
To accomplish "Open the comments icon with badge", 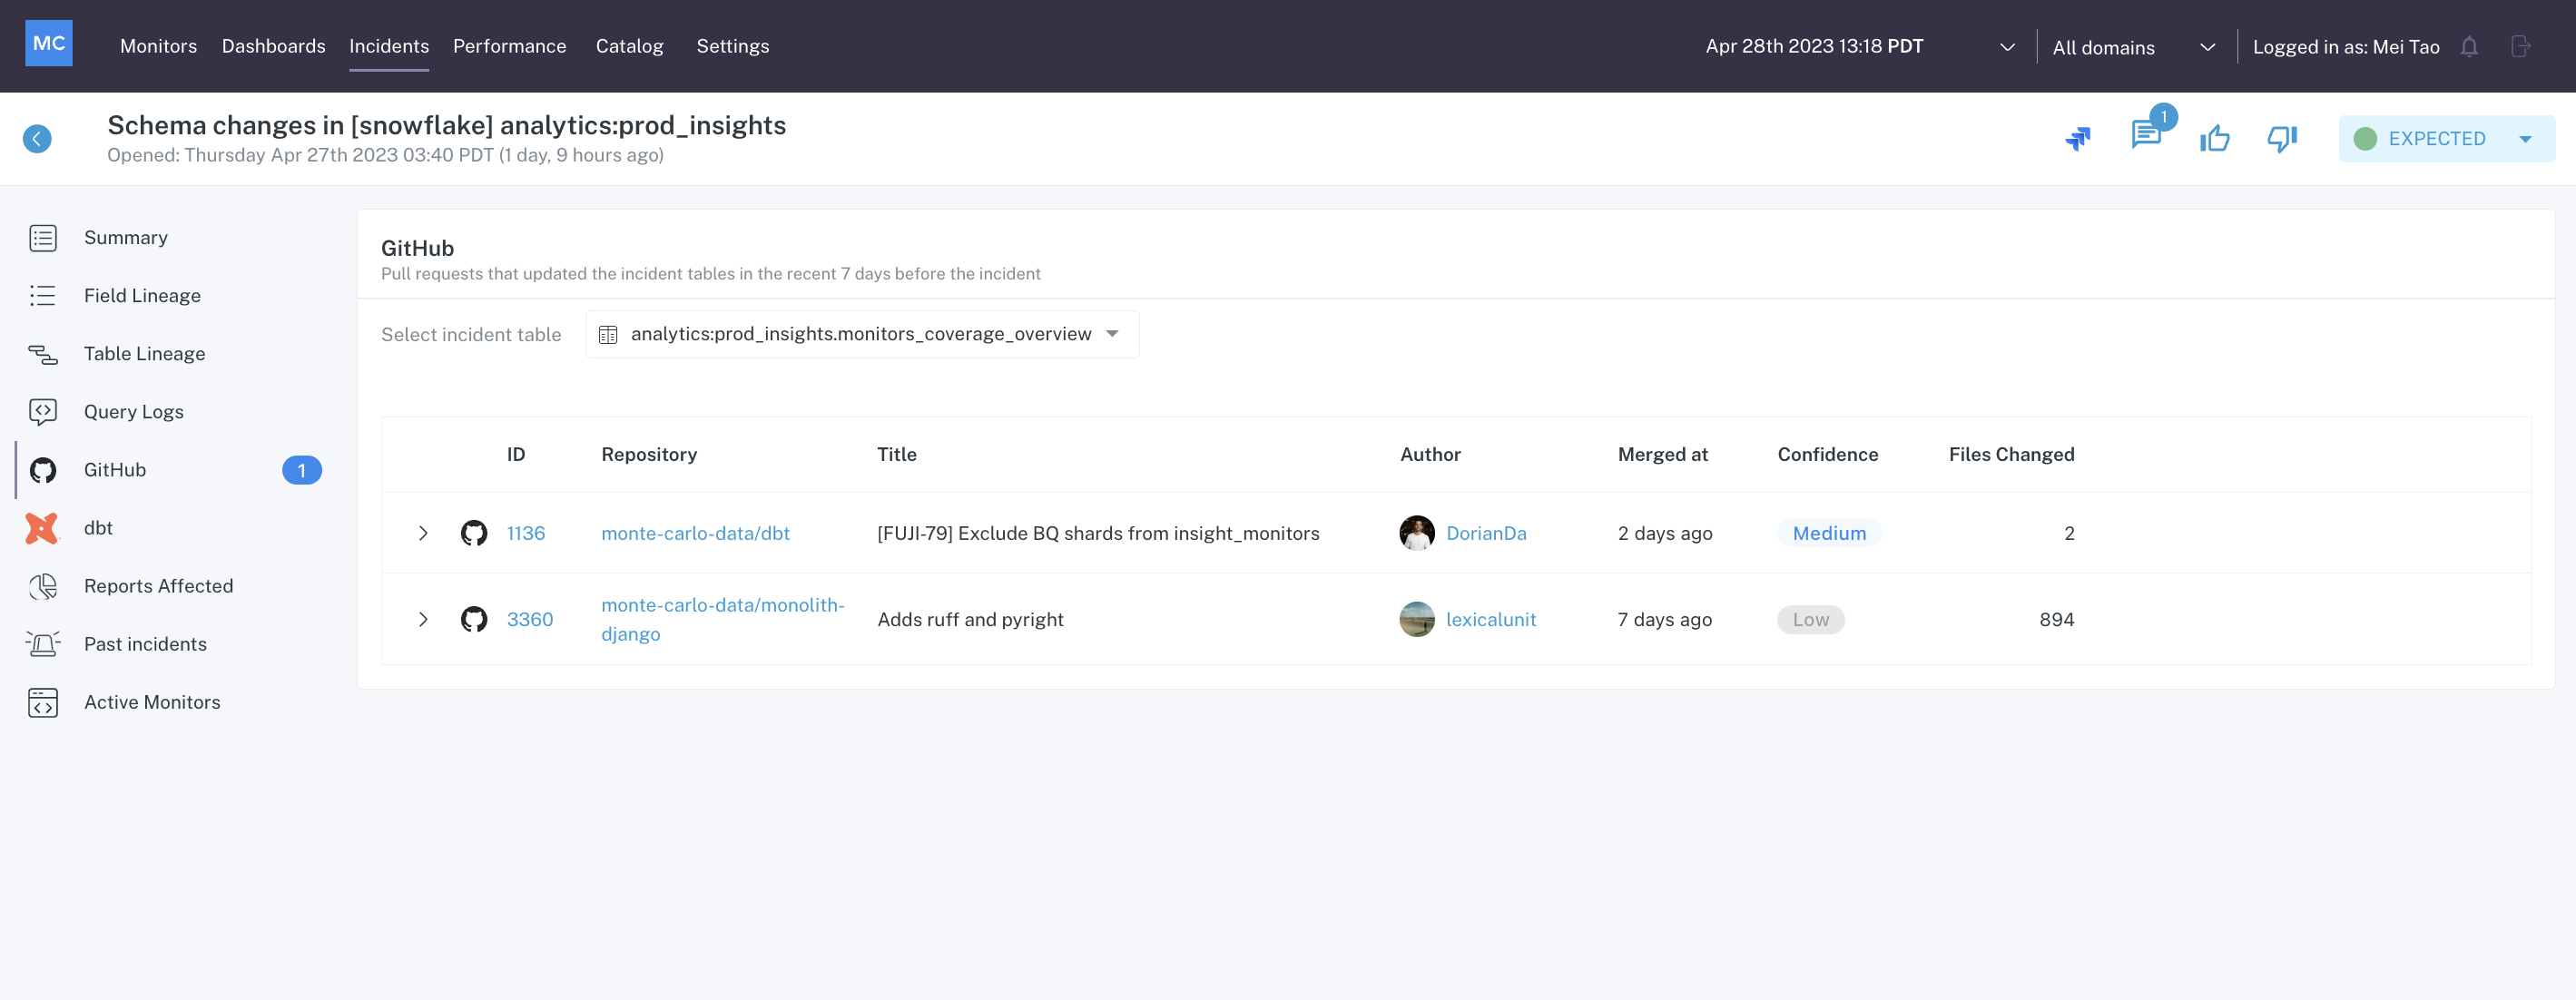I will coord(2146,134).
